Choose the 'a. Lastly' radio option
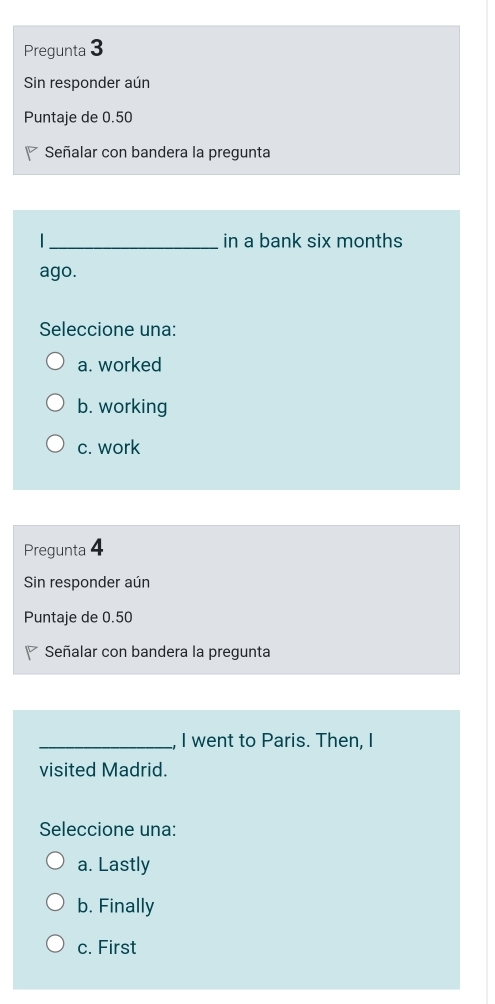The height and width of the screenshot is (1004, 495). pyautogui.click(x=55, y=862)
